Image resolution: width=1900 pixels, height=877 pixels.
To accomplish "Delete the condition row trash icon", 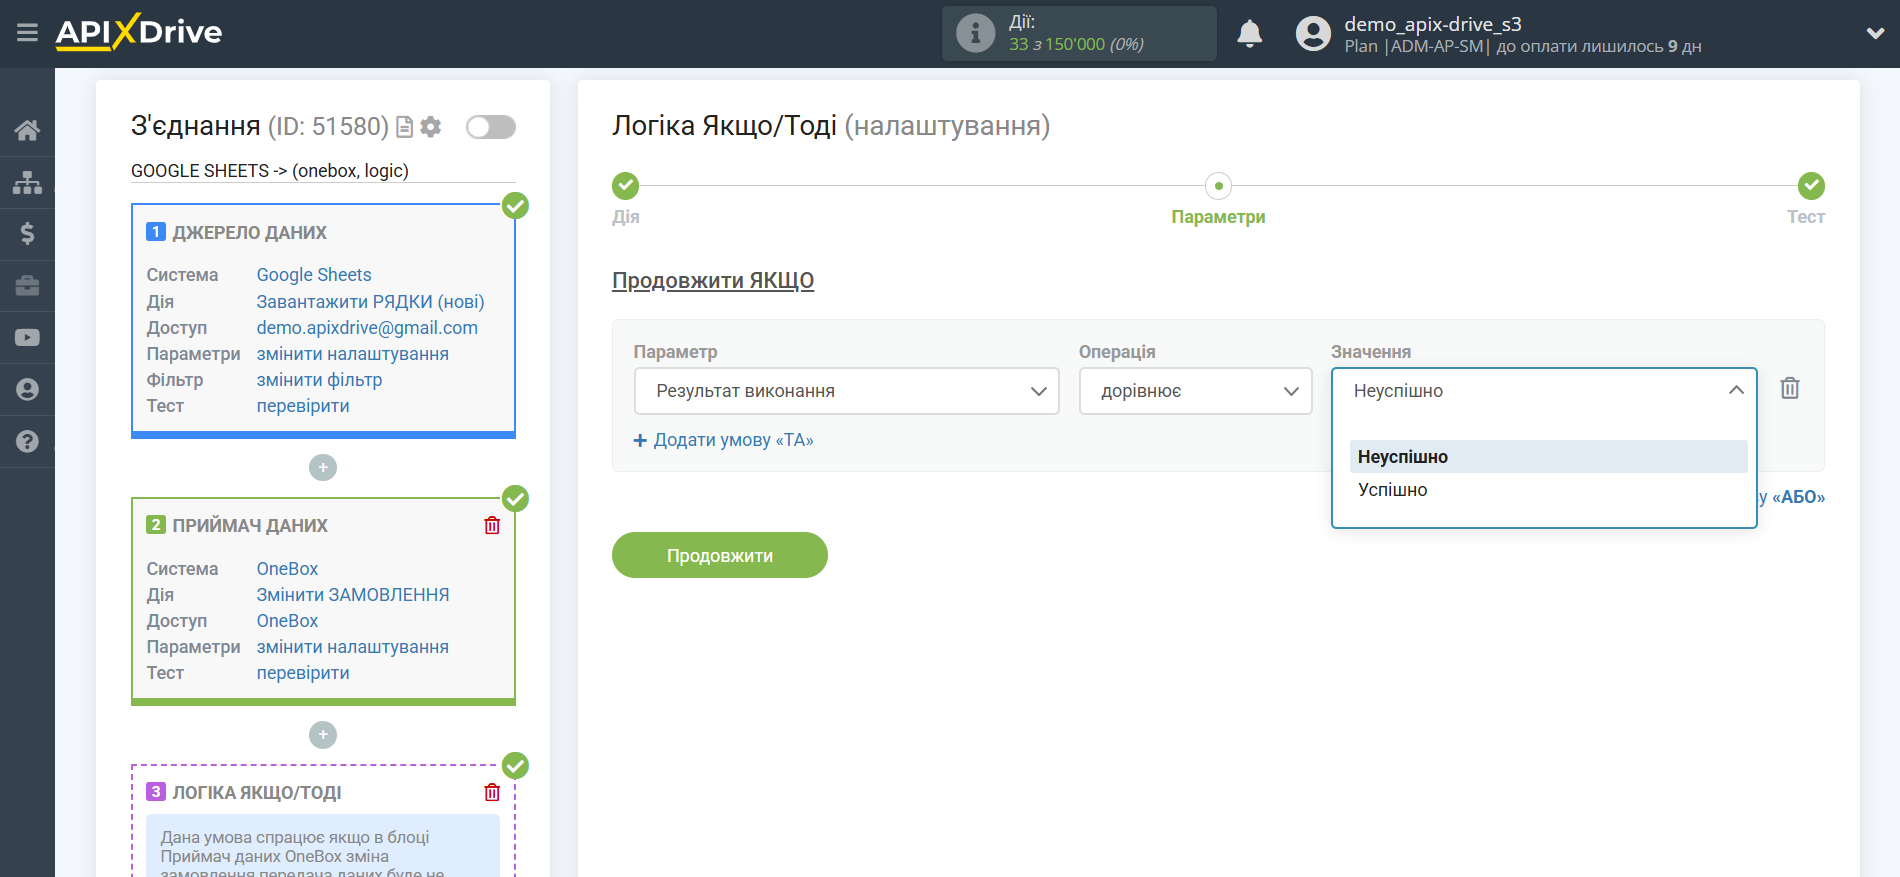I will (1790, 388).
